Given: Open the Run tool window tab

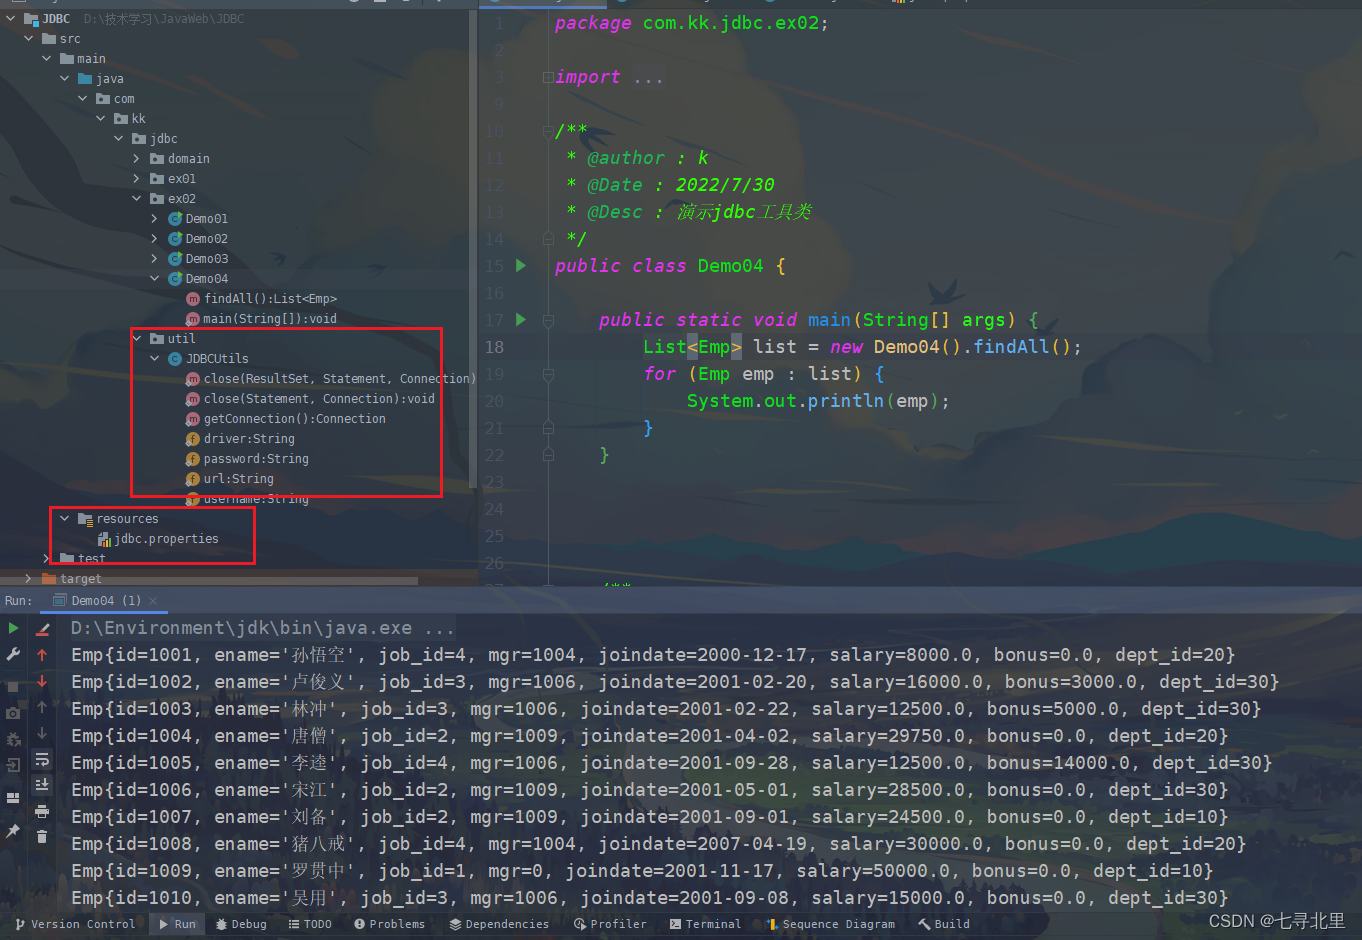Looking at the screenshot, I should pyautogui.click(x=178, y=924).
